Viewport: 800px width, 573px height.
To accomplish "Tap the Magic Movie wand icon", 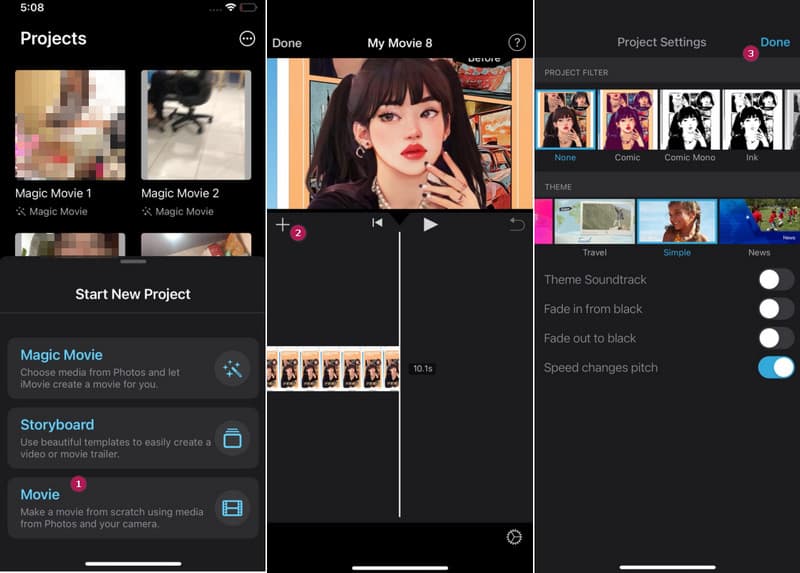I will 232,369.
